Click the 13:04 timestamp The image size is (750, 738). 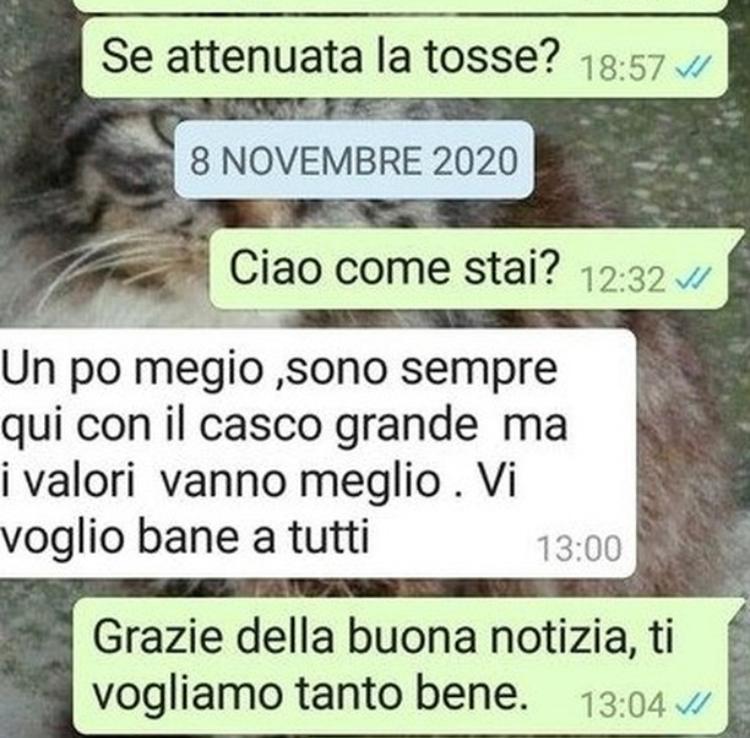pyautogui.click(x=622, y=705)
